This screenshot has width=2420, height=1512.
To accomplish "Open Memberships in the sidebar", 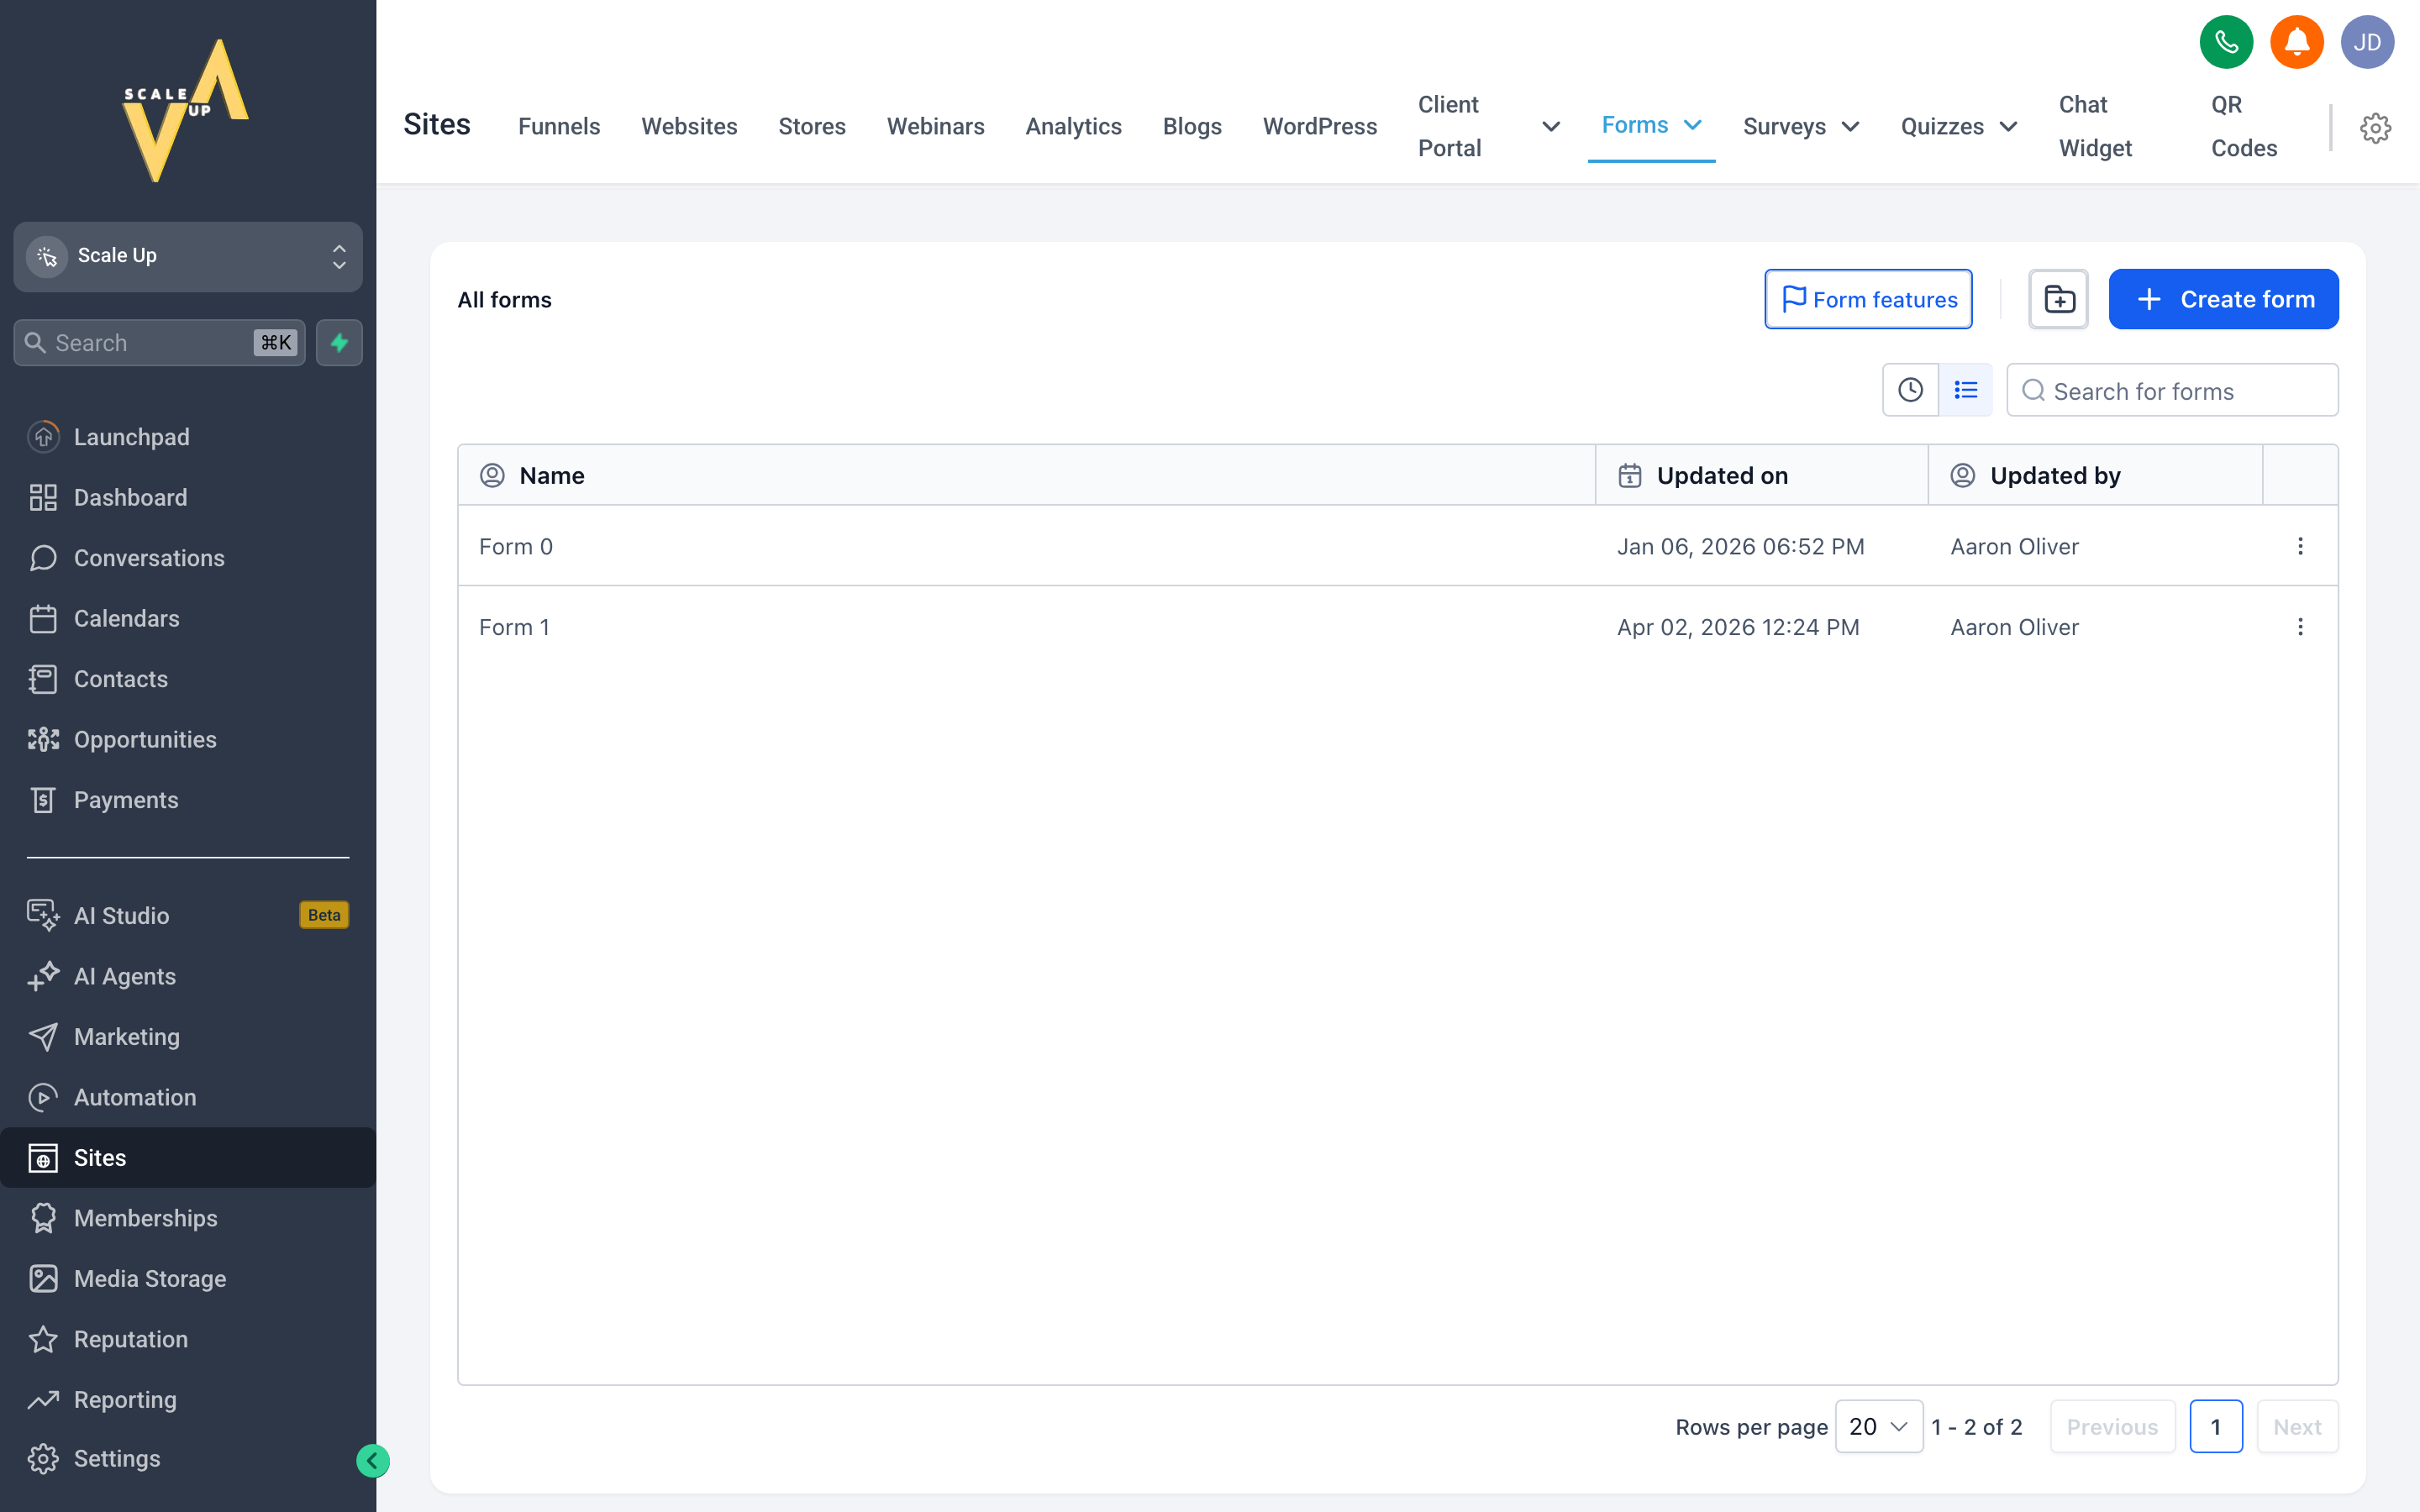I will 188,1218.
